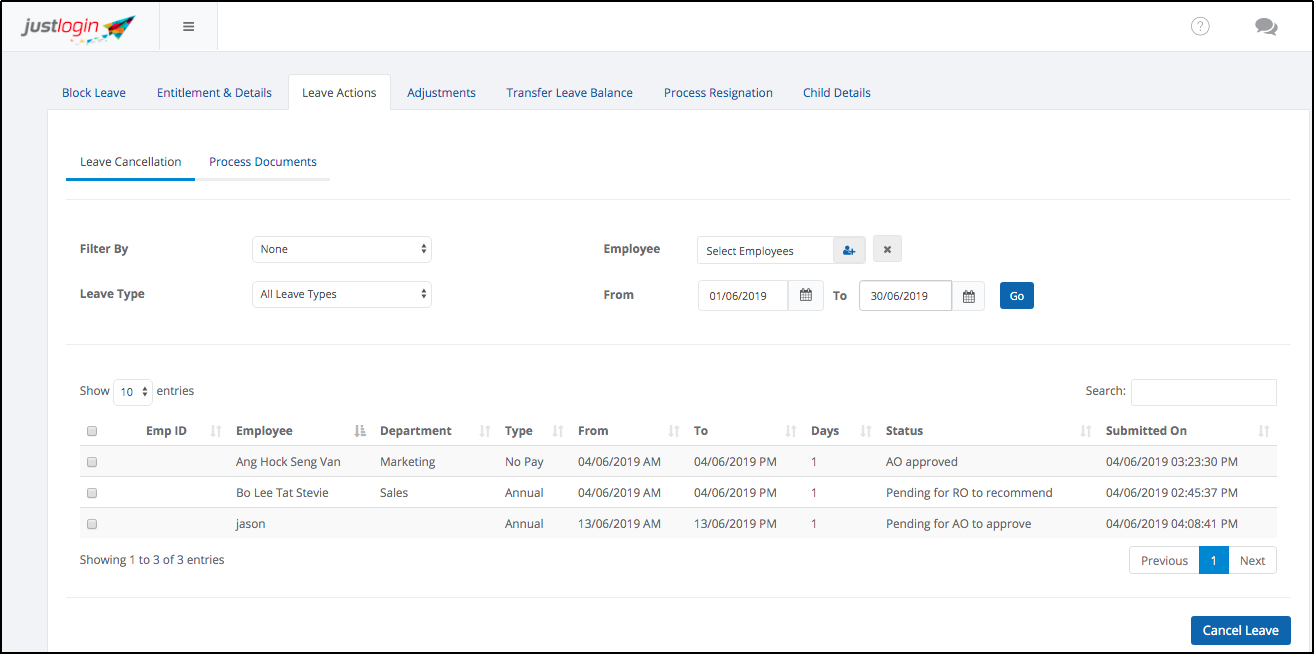Open the Leave Type dropdown
1315x655 pixels.
click(x=342, y=294)
